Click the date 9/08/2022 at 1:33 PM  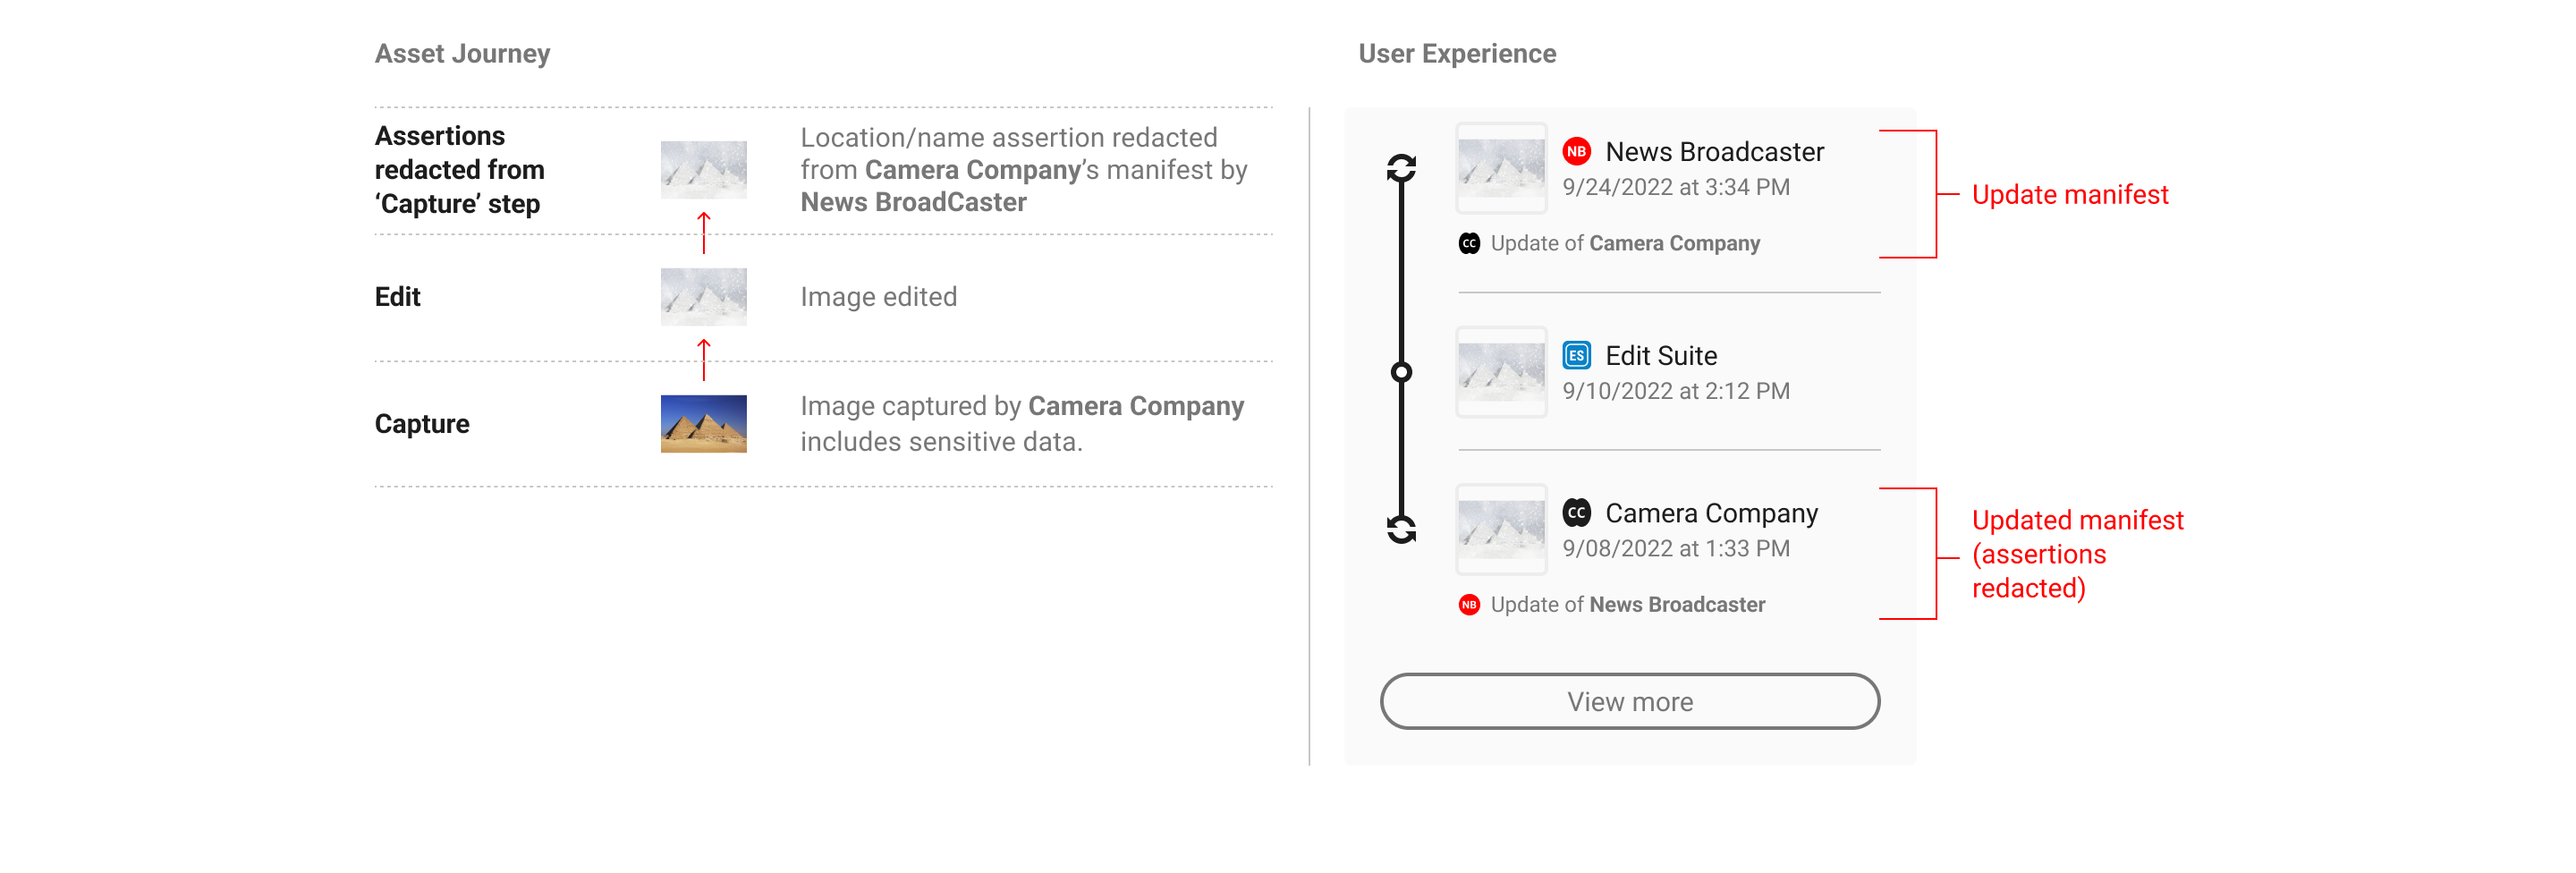click(x=1676, y=548)
